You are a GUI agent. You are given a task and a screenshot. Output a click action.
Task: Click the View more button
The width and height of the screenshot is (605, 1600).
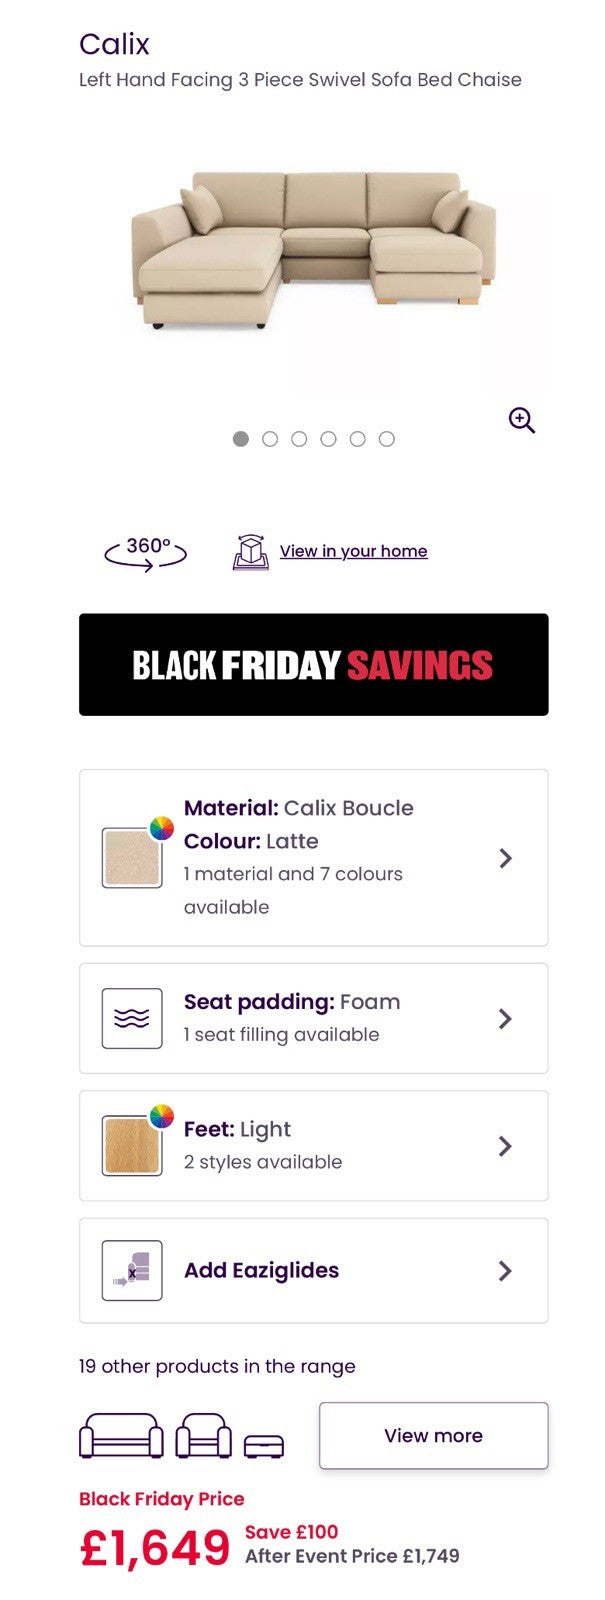coord(433,1436)
